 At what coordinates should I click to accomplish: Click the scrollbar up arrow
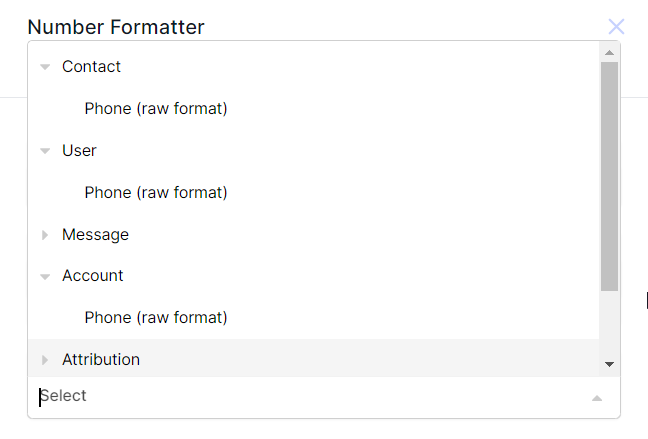(609, 51)
